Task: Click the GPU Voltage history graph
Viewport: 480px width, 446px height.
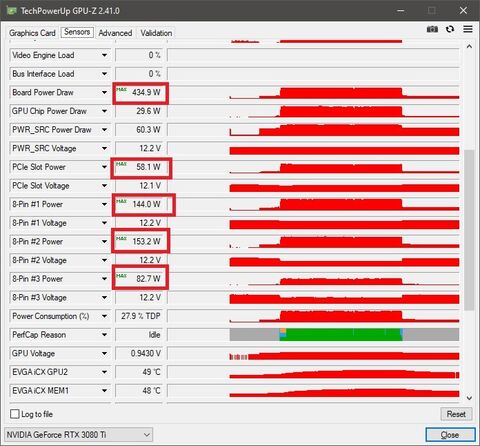Action: (313, 353)
